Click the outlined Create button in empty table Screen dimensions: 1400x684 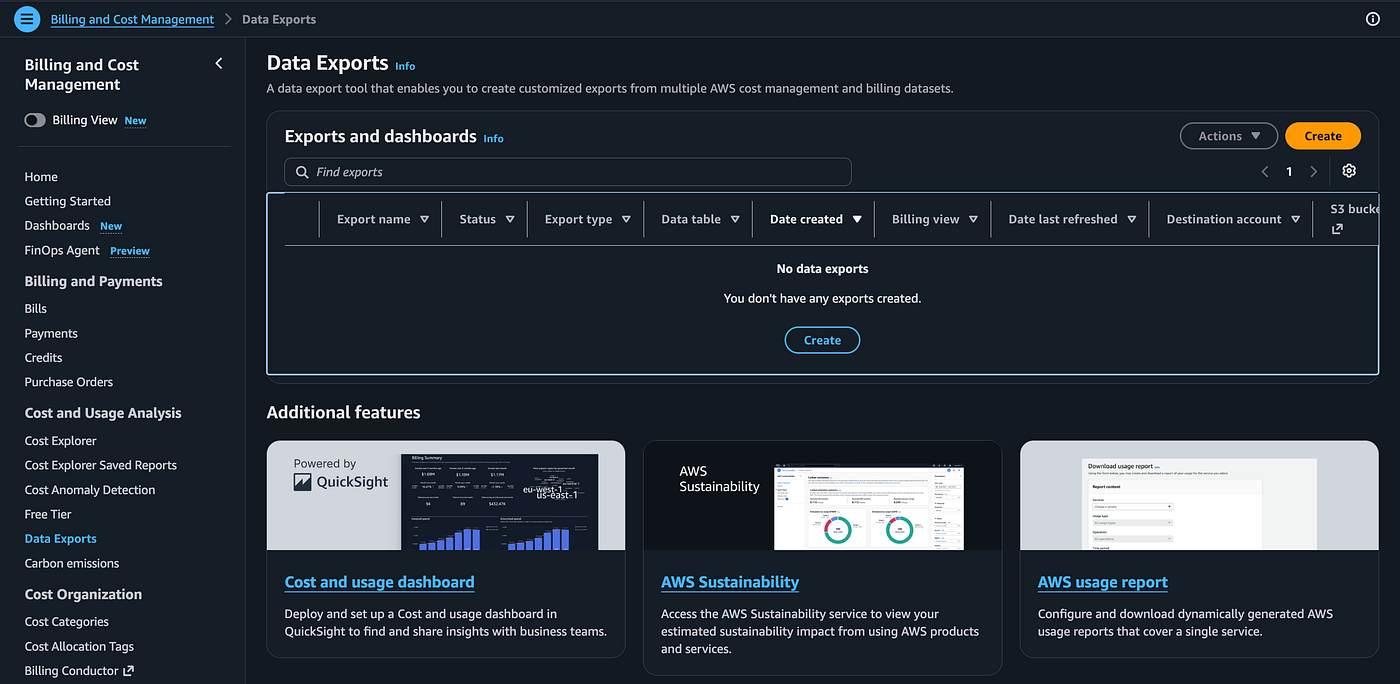coord(822,340)
